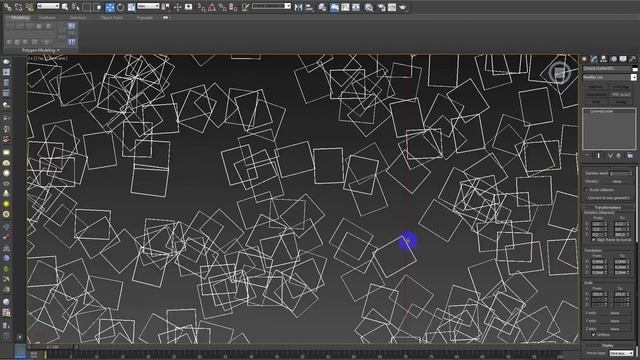This screenshot has height=360, width=640.
Task: Toggle the Avoid collisions checkbox
Action: 587,190
